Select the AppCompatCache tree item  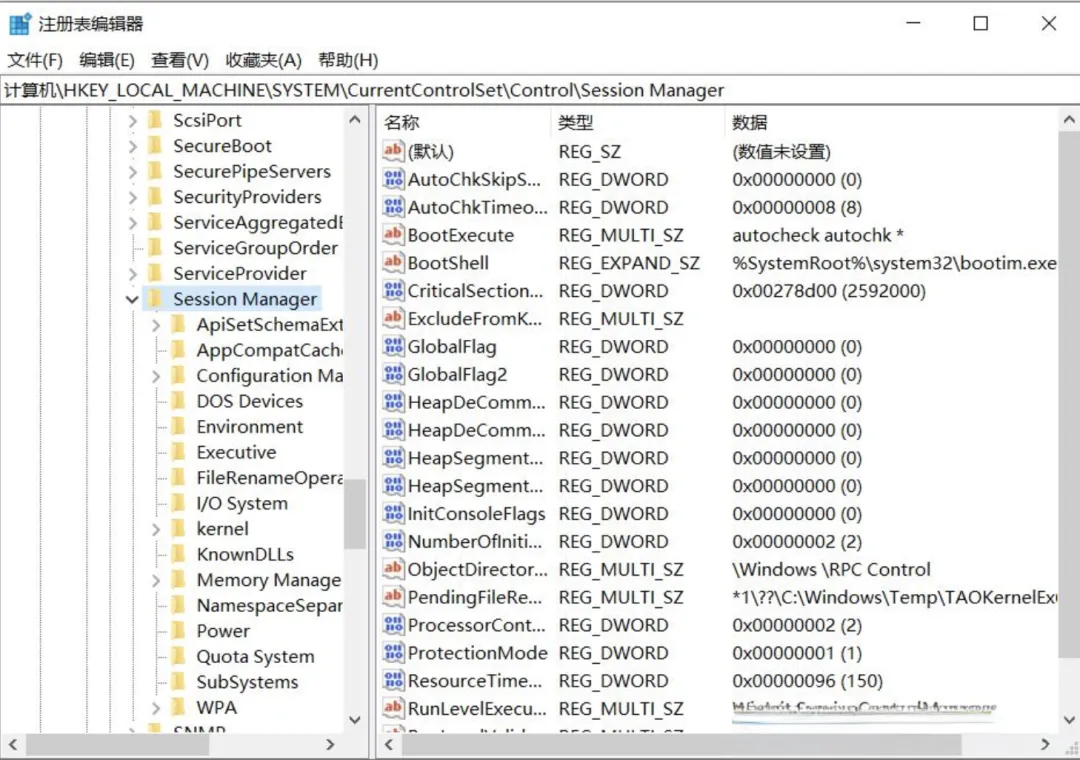(x=269, y=350)
